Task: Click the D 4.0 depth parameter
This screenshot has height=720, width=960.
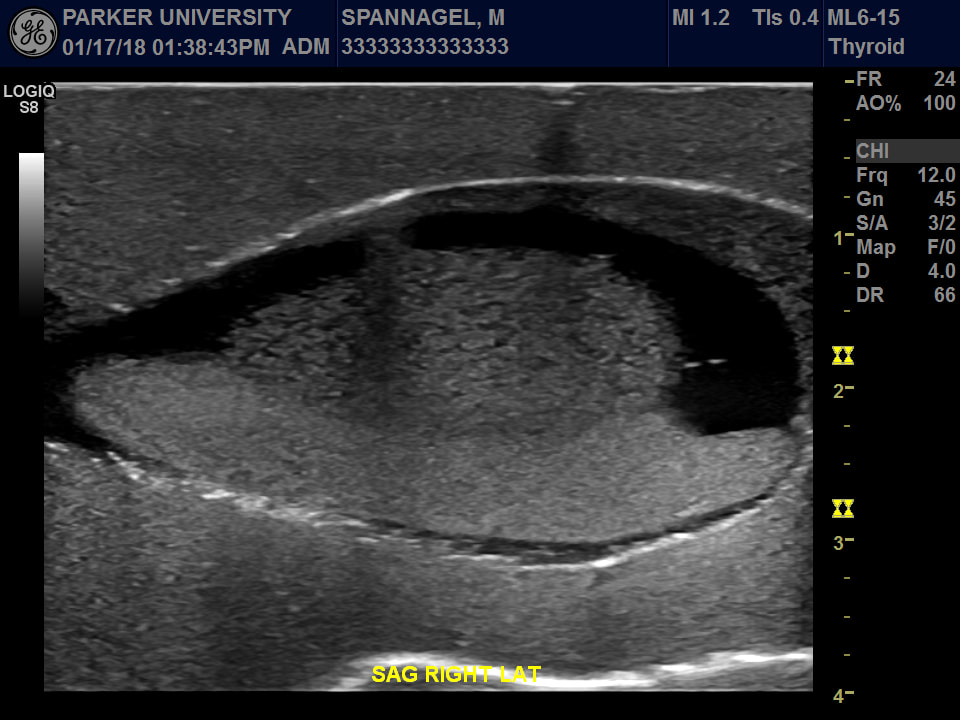Action: coord(906,271)
